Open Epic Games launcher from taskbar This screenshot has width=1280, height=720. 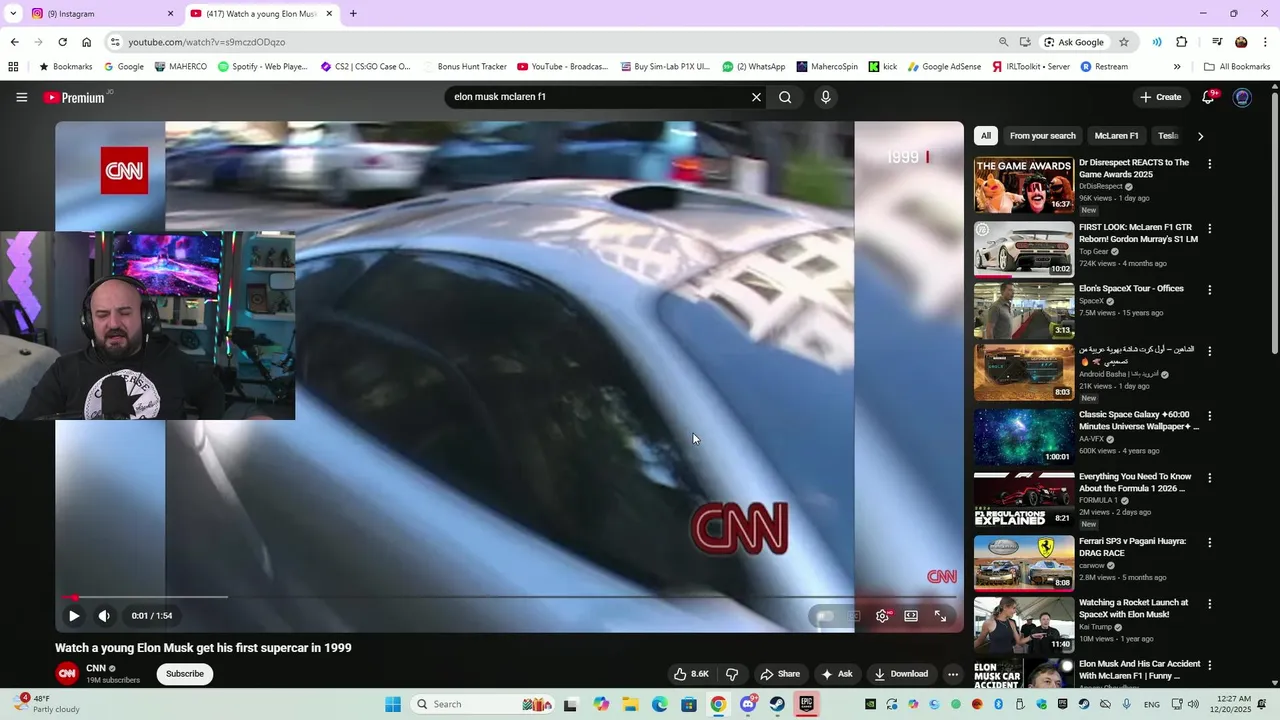806,704
